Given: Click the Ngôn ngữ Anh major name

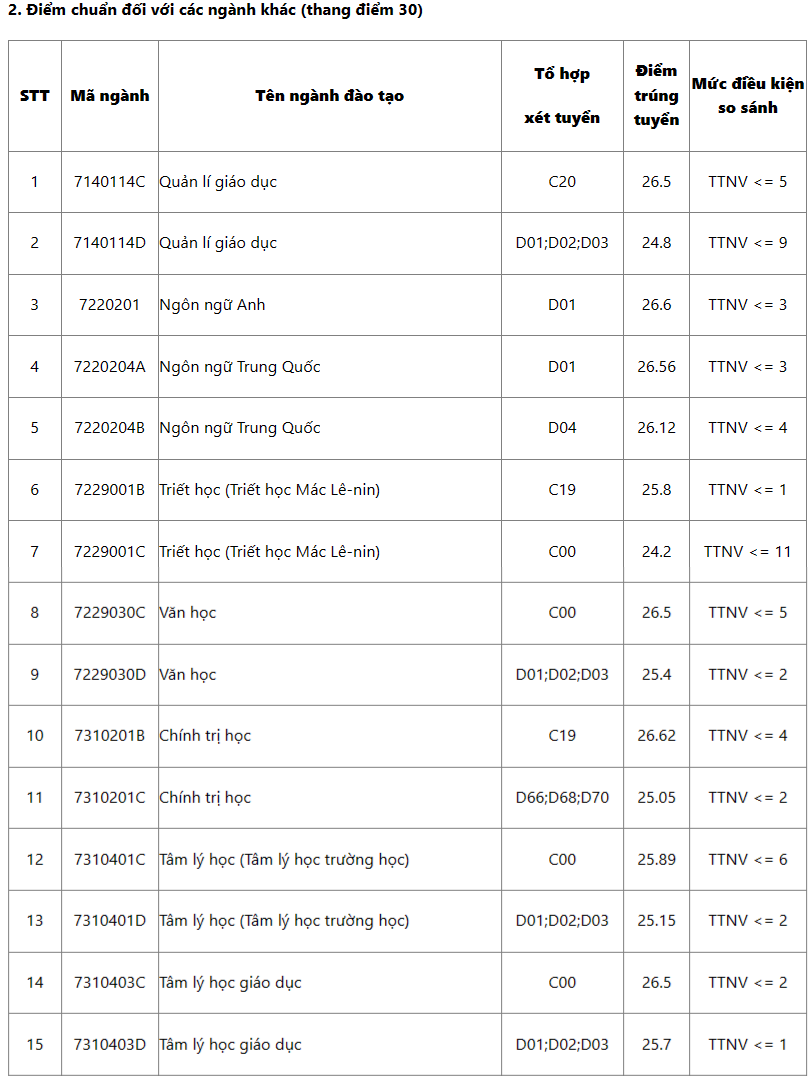Looking at the screenshot, I should [213, 305].
